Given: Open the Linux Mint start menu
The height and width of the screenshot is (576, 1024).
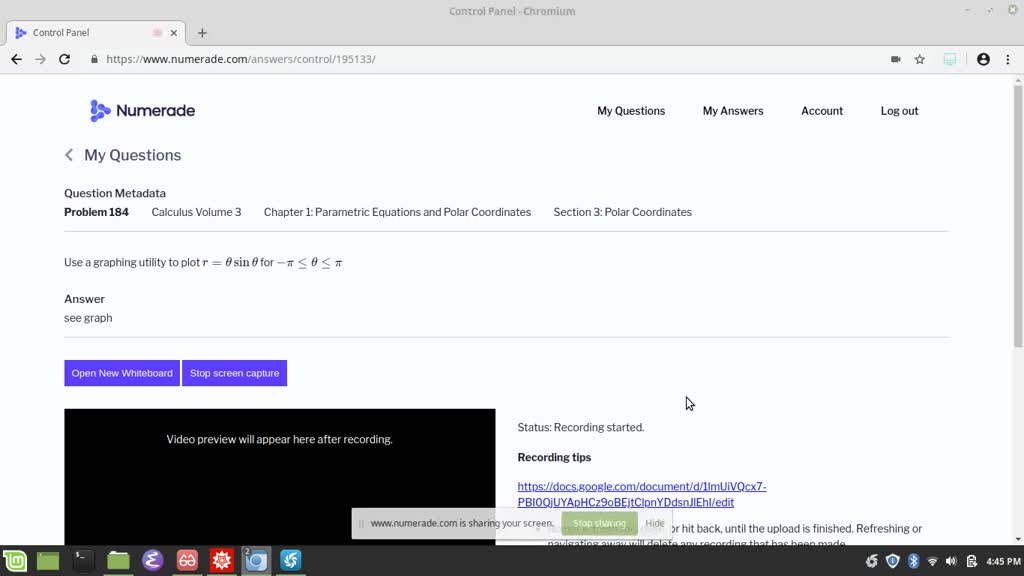Looking at the screenshot, I should (x=14, y=561).
